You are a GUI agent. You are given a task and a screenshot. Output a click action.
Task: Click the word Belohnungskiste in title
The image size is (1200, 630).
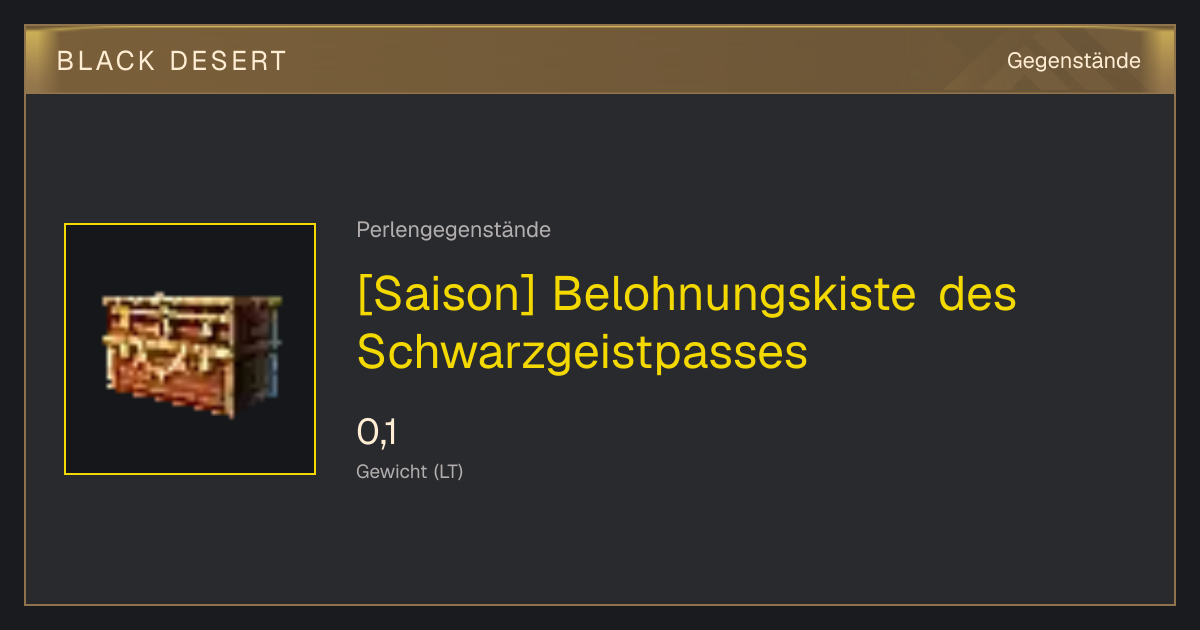pyautogui.click(x=733, y=296)
